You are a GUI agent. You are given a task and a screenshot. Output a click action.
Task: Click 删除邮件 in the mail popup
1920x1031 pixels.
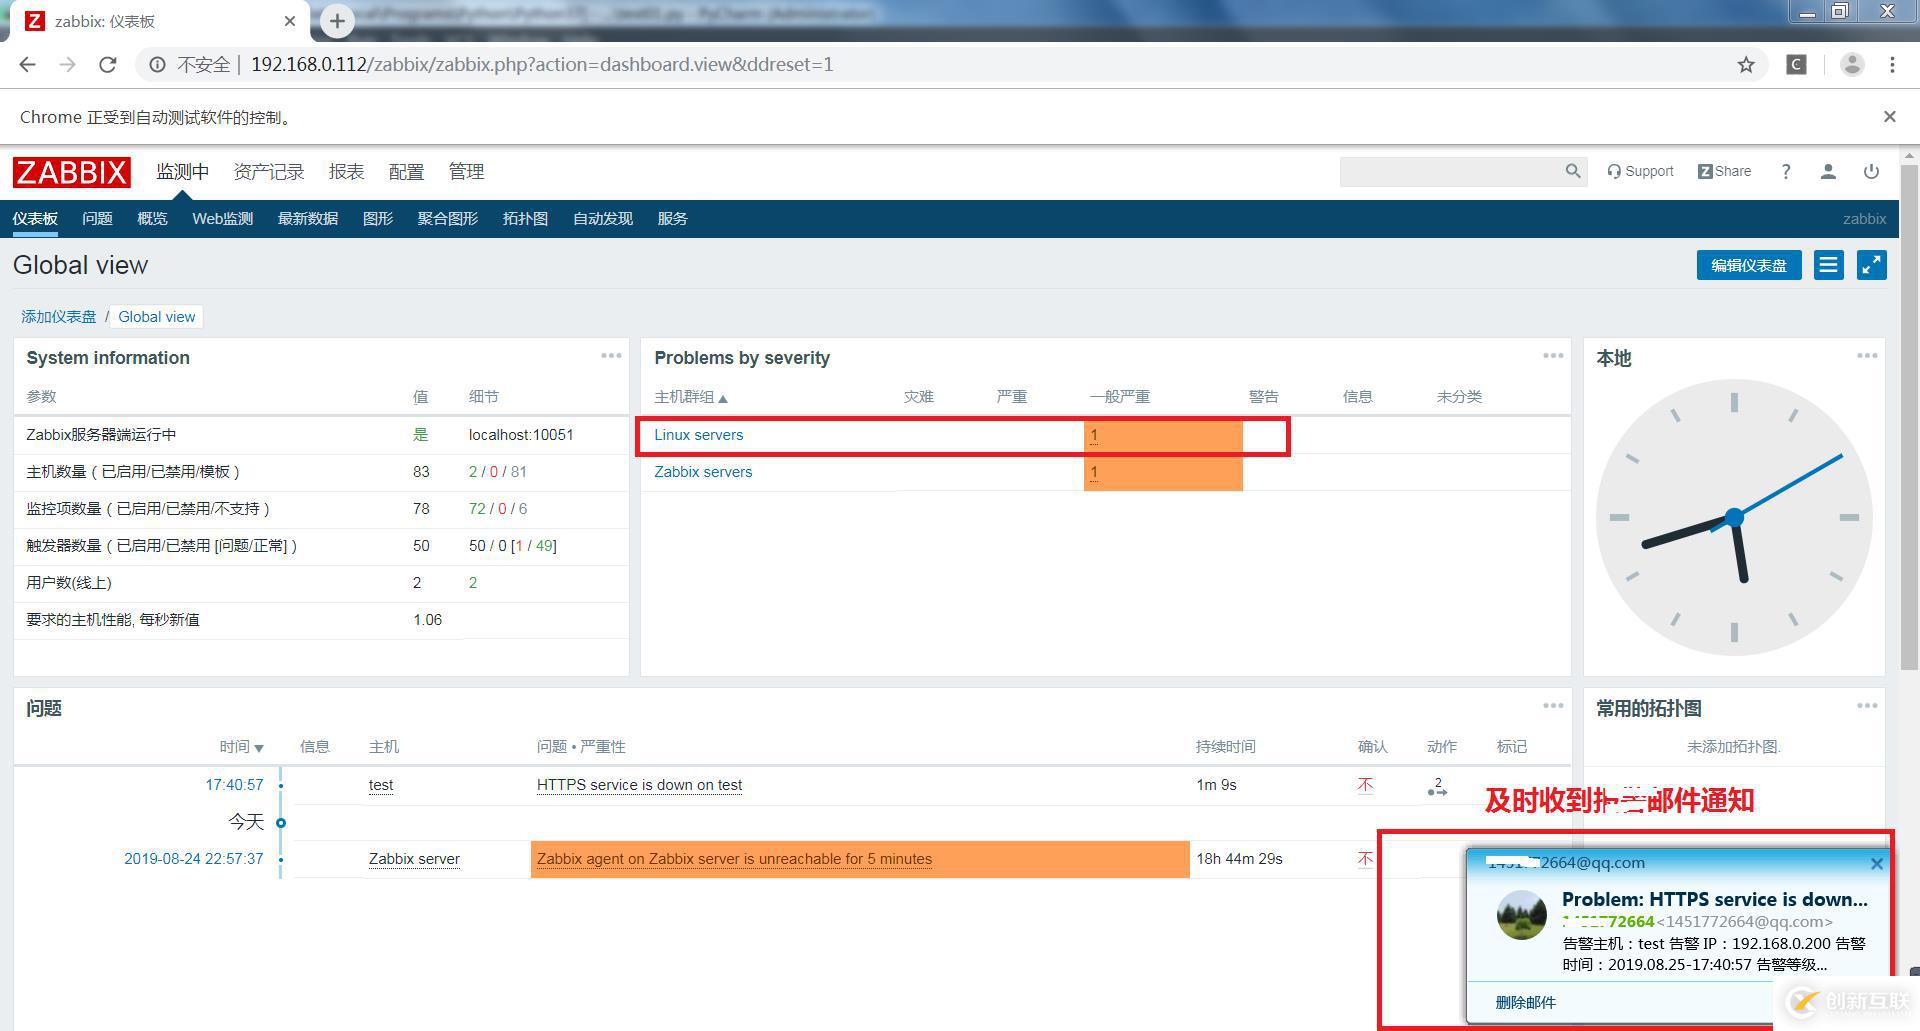tap(1525, 1002)
